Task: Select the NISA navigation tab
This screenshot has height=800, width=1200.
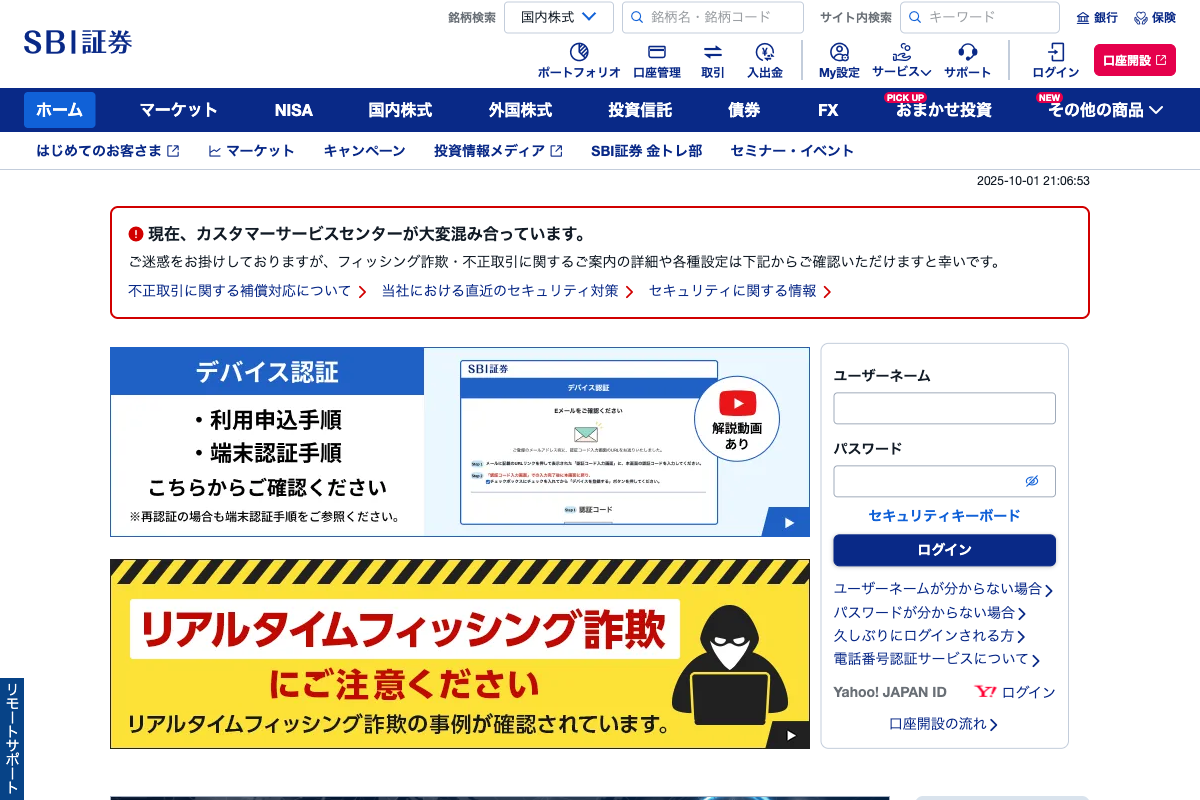Action: tap(293, 110)
